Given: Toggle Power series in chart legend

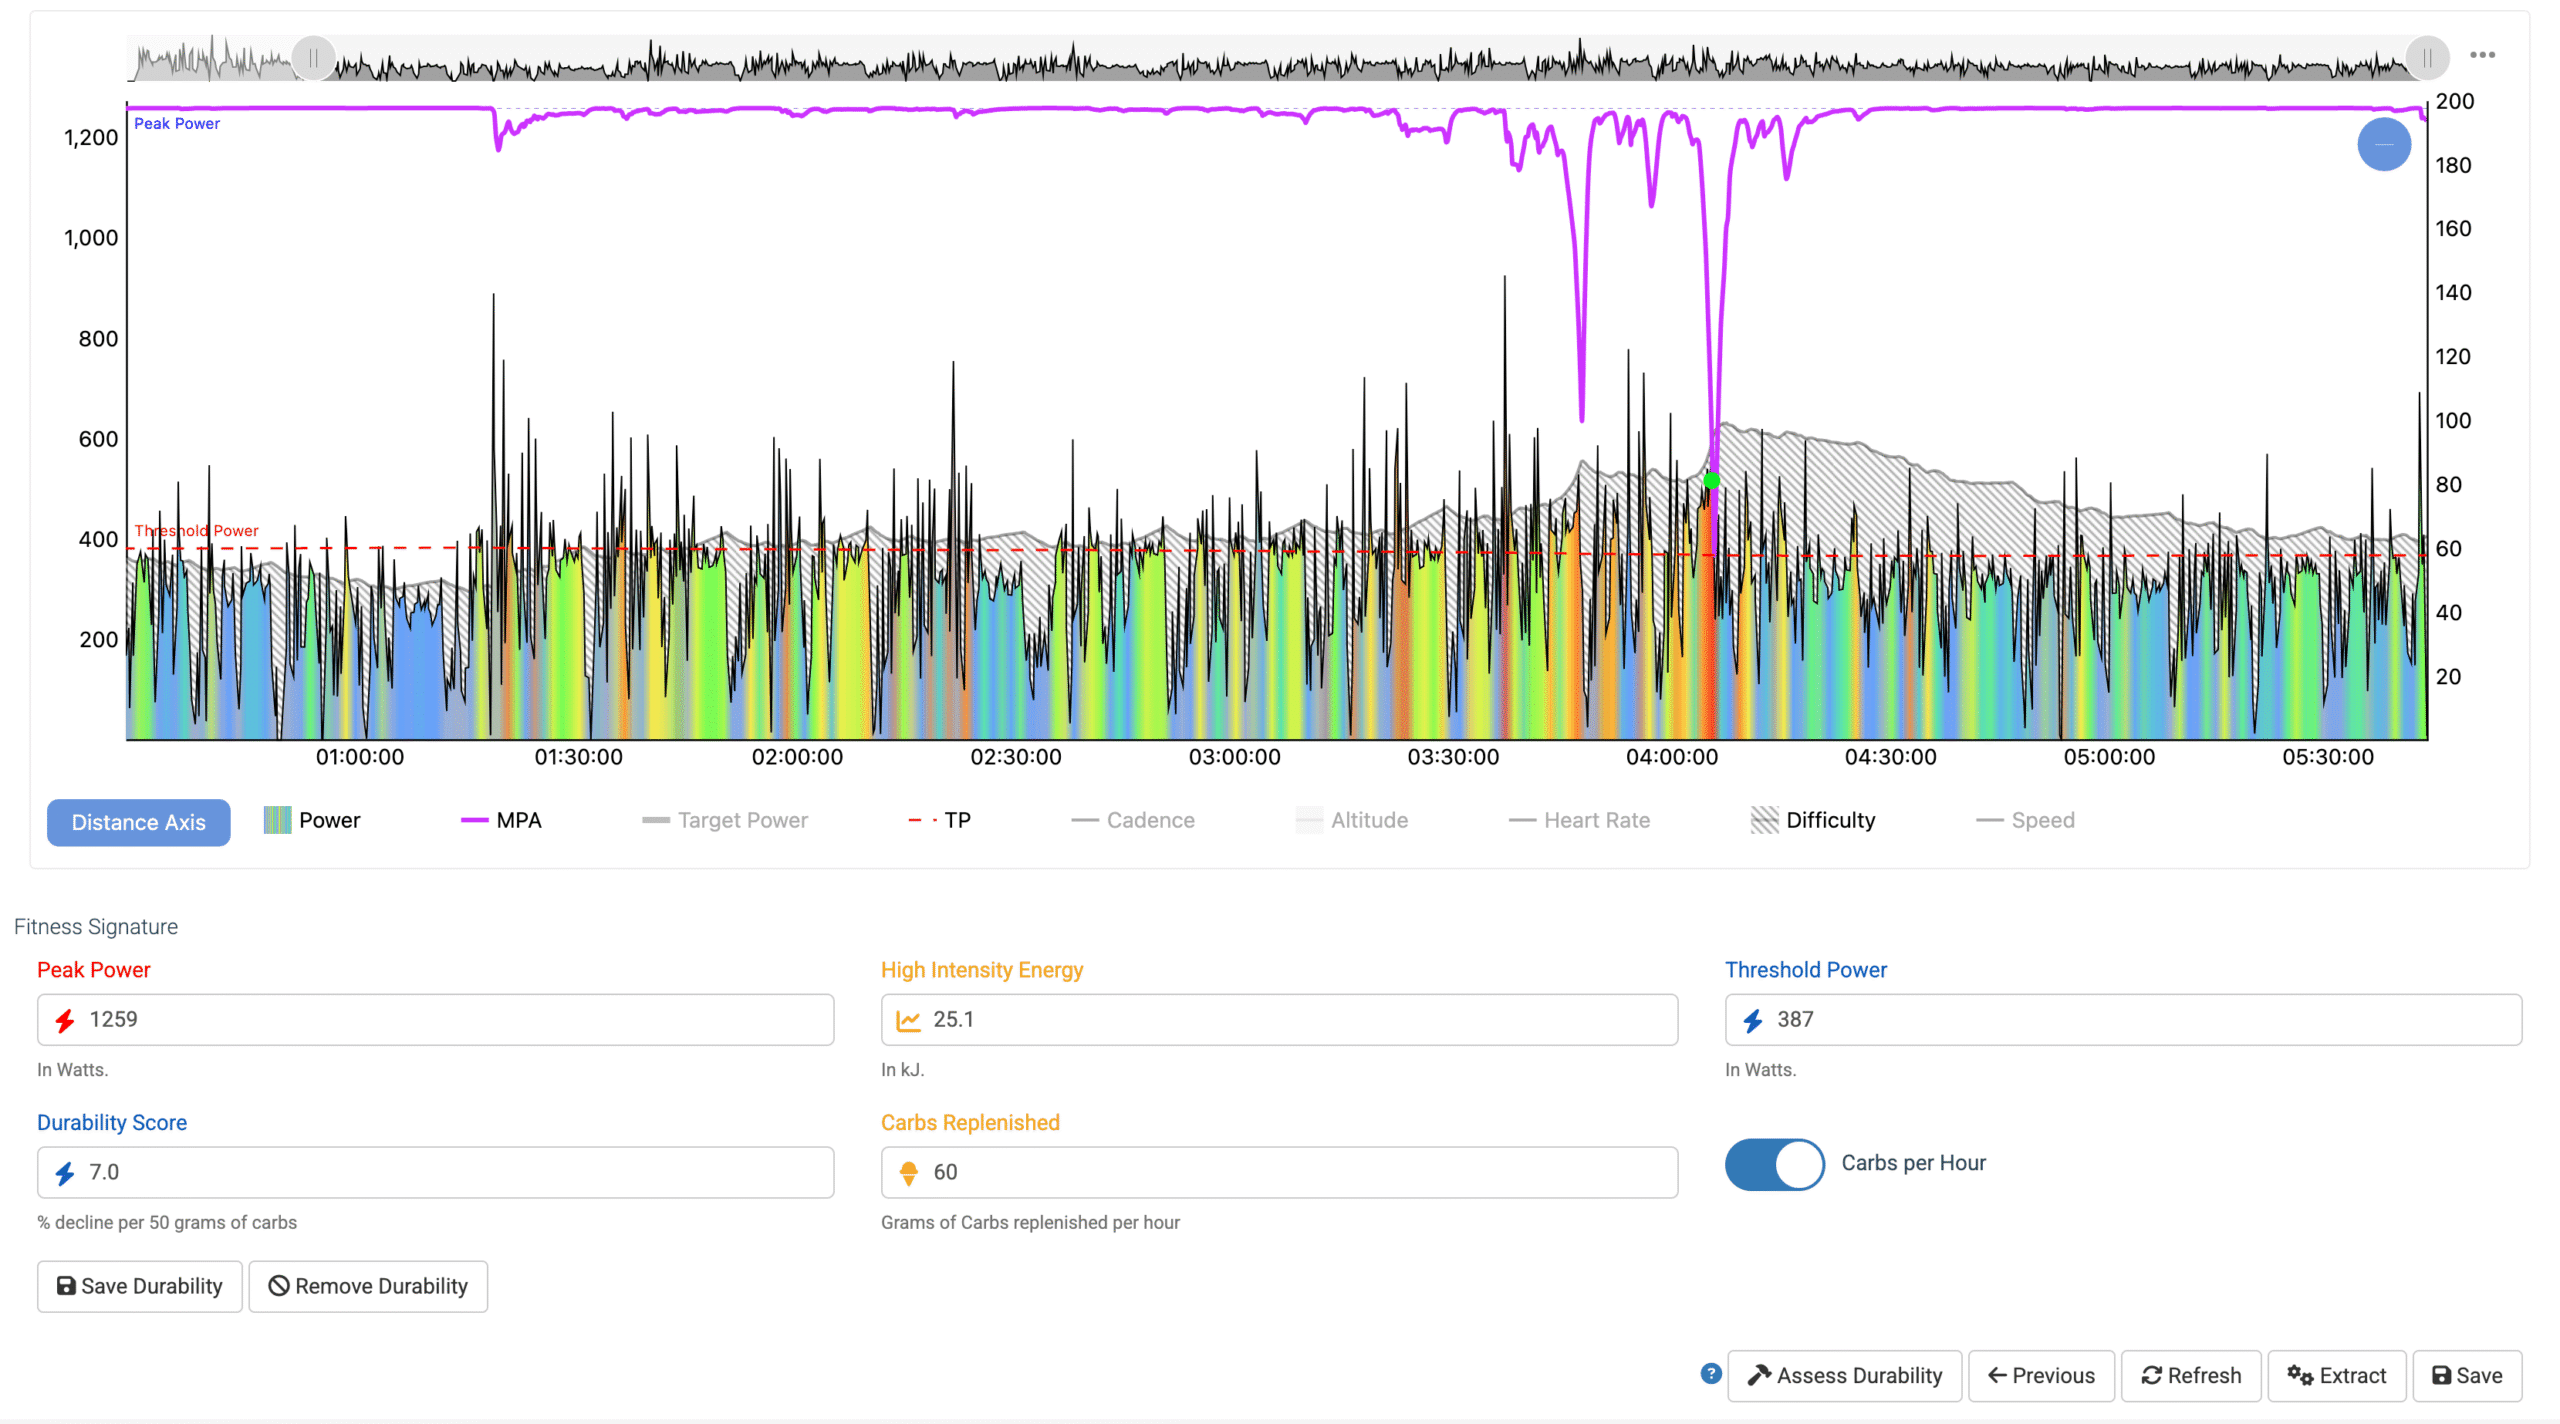Looking at the screenshot, I should click(311, 820).
